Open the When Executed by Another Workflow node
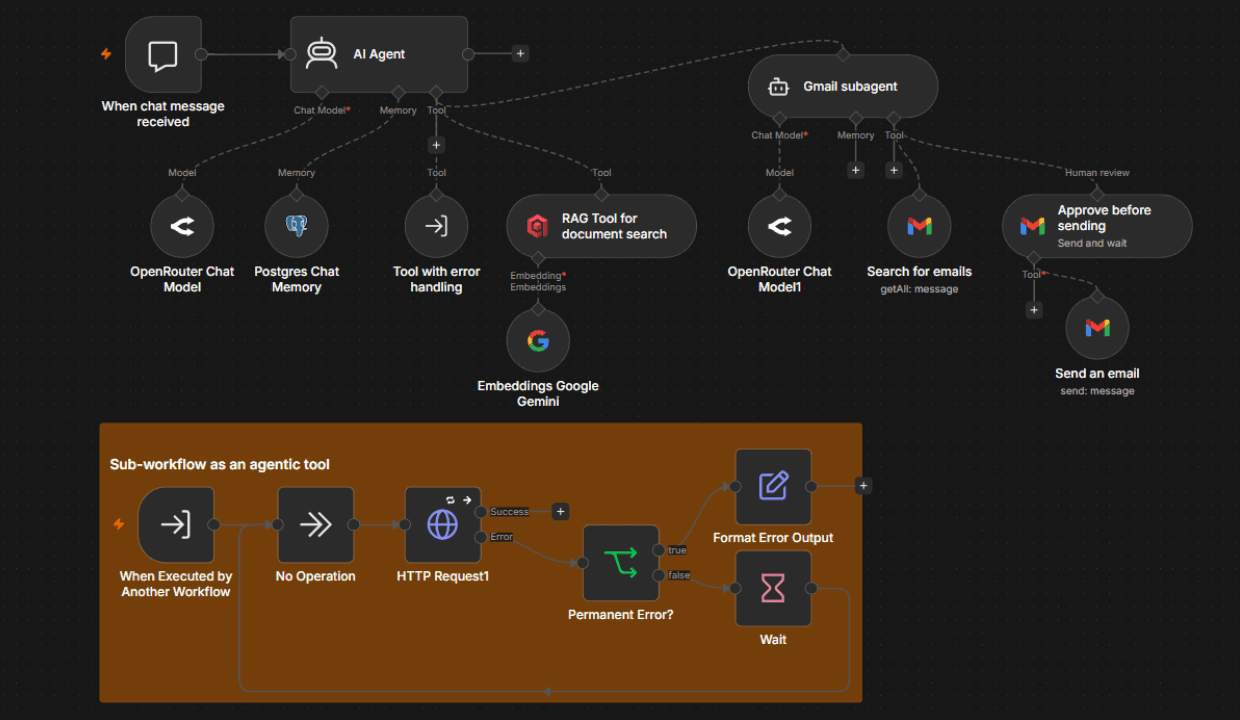 coord(176,525)
